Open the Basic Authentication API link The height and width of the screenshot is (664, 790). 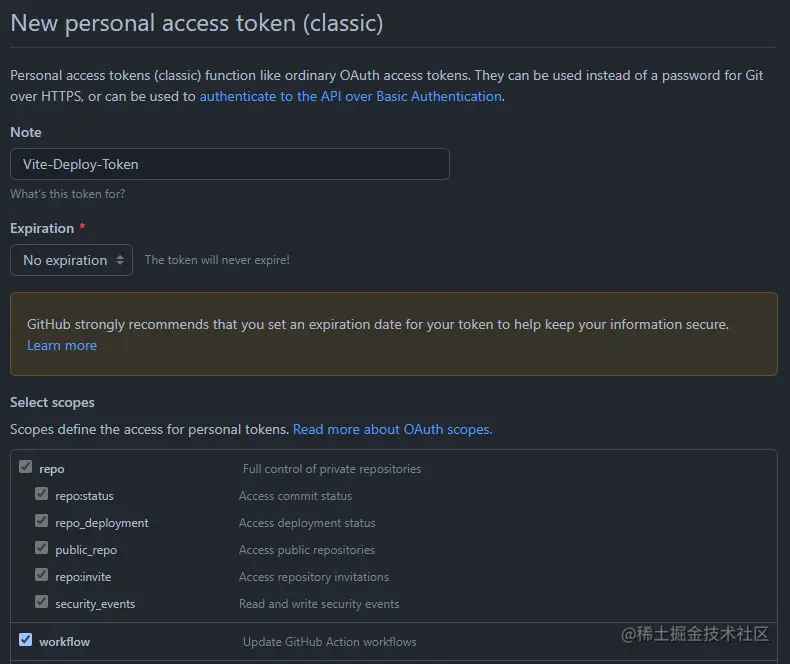pyautogui.click(x=351, y=96)
